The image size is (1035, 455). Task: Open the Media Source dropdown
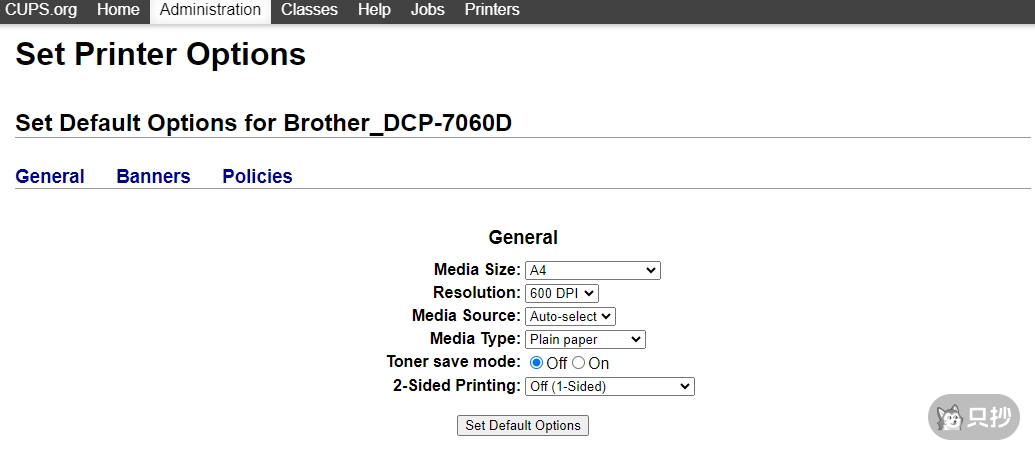570,316
